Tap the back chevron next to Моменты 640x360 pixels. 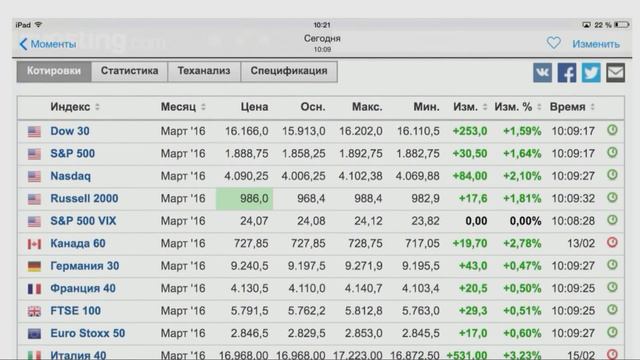23,44
